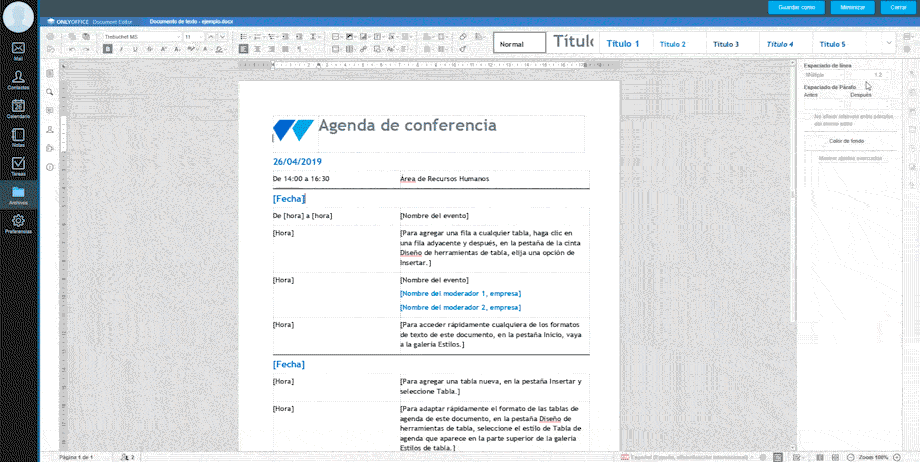Toggle align left button
The image size is (920, 462).
coord(243,49)
